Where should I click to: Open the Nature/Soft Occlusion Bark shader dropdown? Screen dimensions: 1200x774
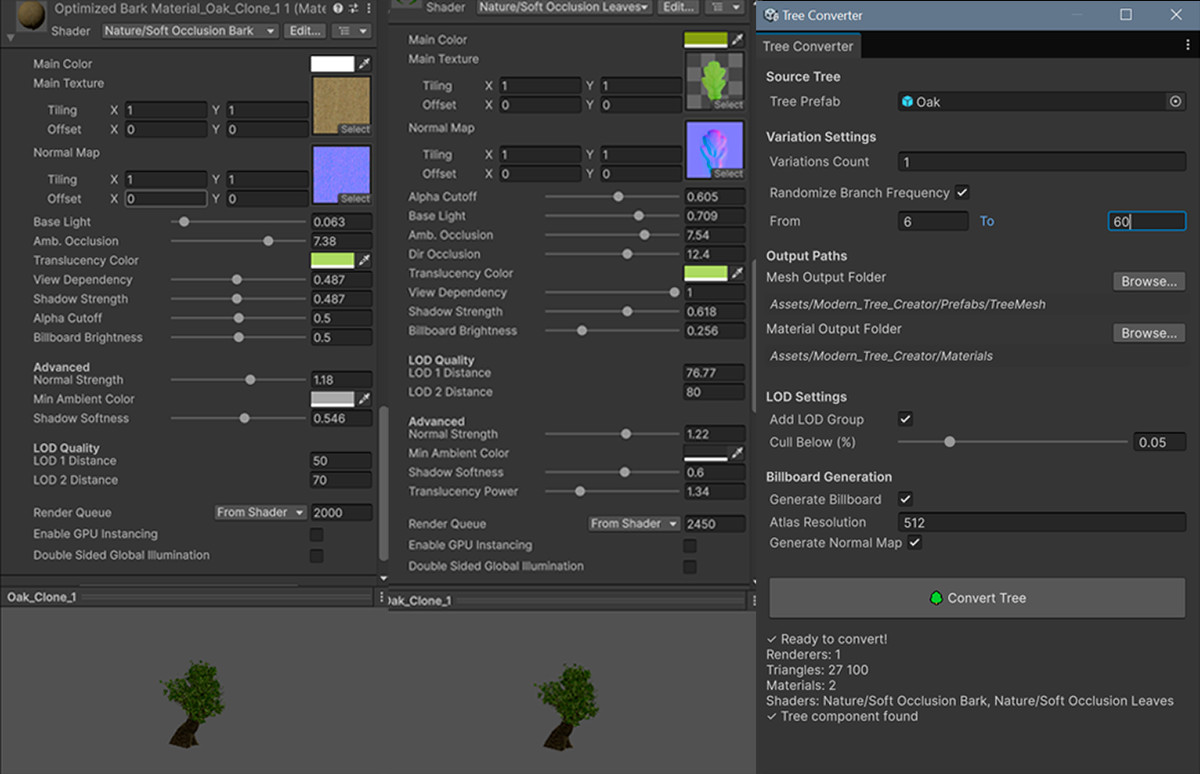coord(189,30)
